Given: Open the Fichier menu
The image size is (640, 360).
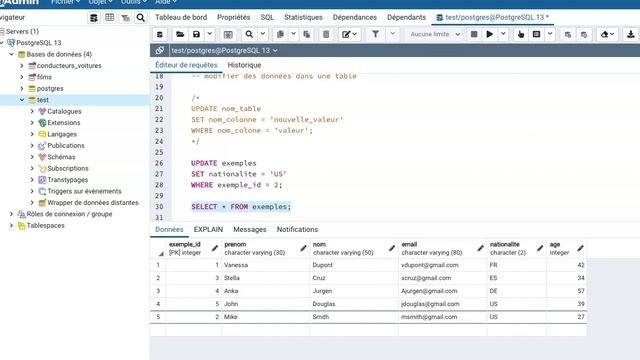Looking at the screenshot, I should [x=65, y=2].
